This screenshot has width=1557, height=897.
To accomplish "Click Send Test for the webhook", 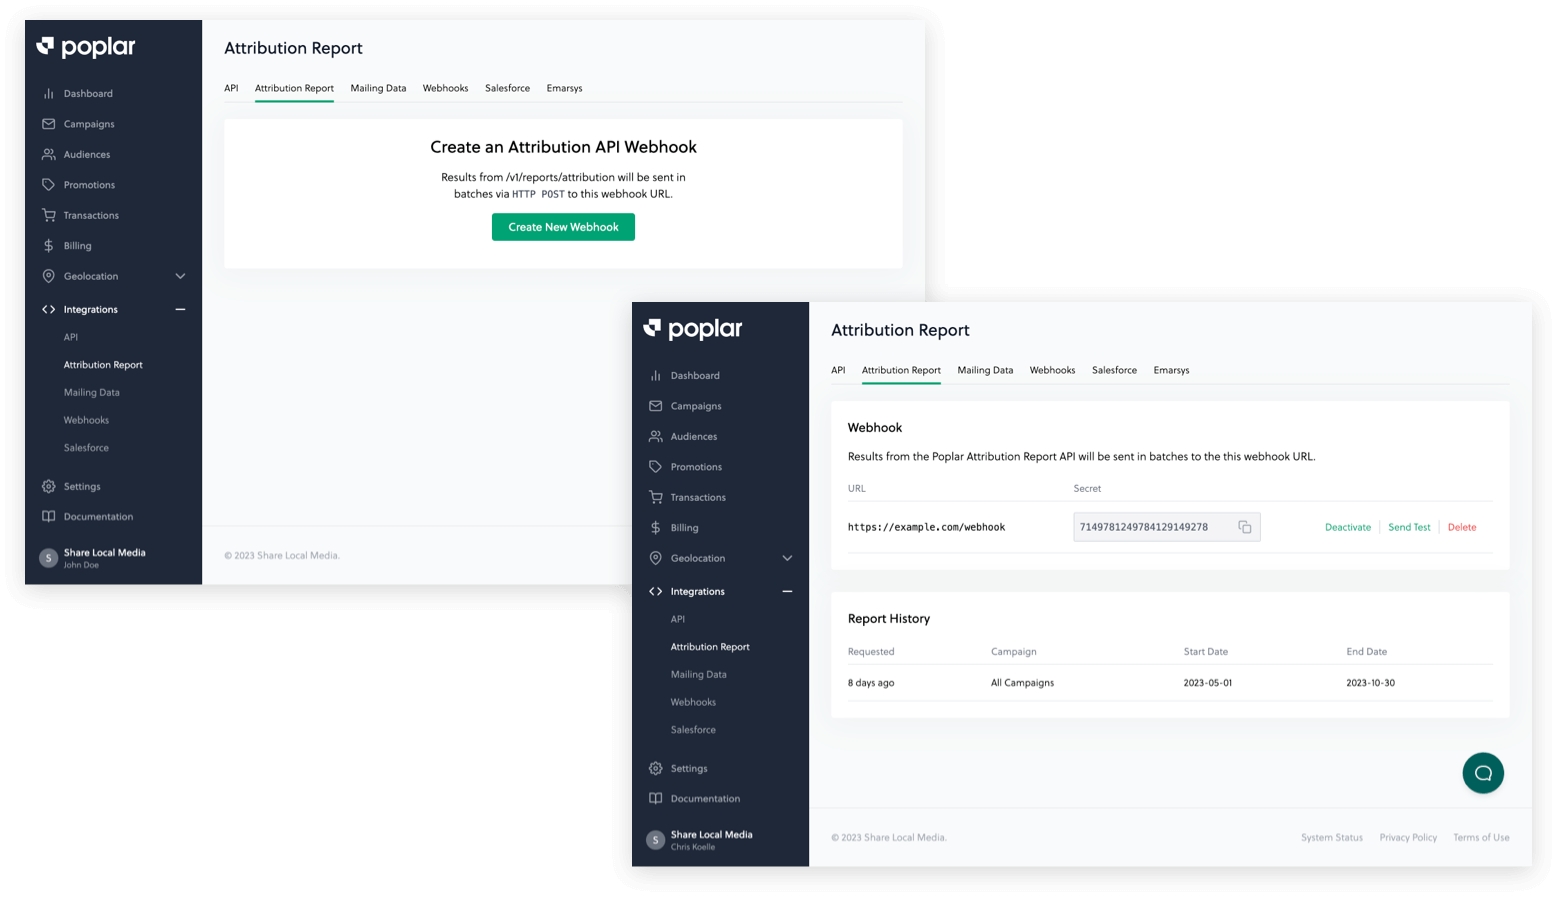I will pos(1408,527).
